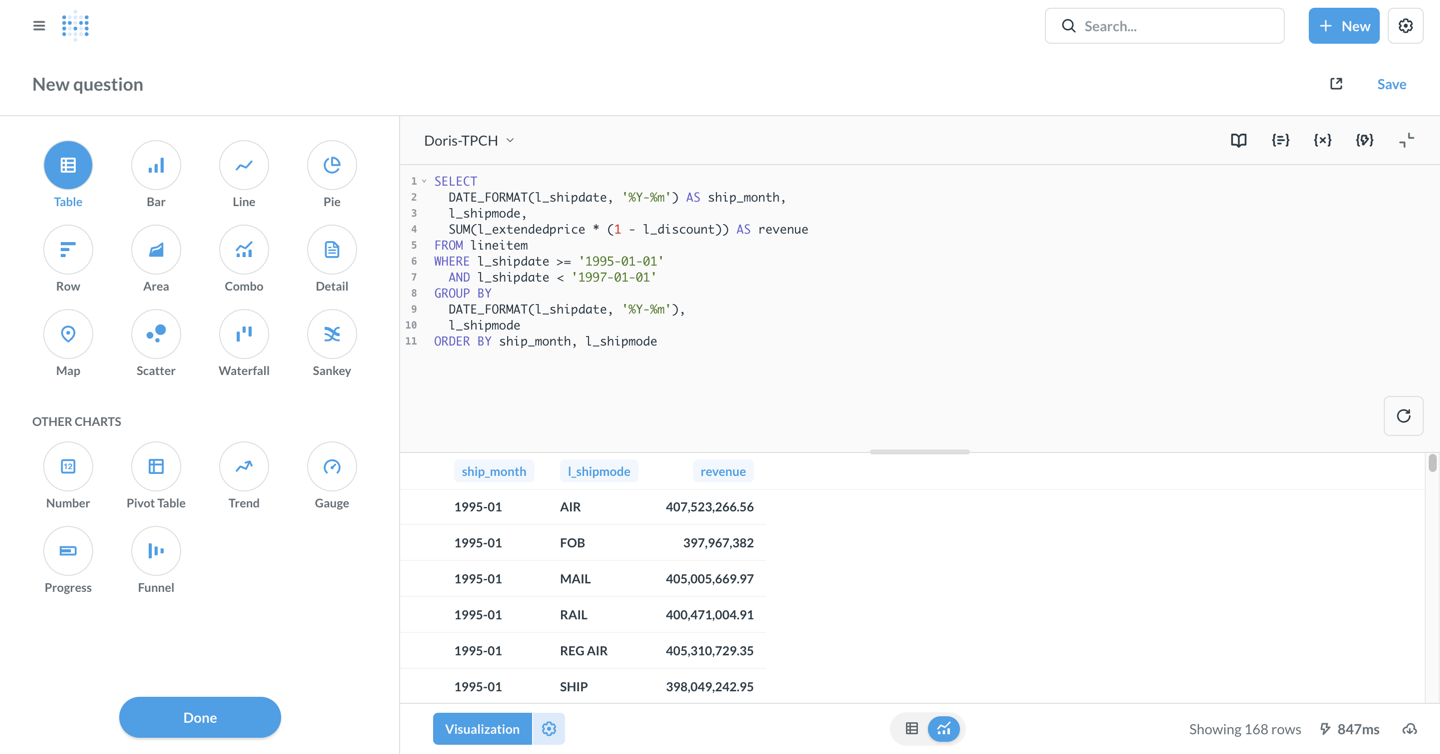Select the Bar chart visualization
1440x754 pixels.
[x=156, y=166]
